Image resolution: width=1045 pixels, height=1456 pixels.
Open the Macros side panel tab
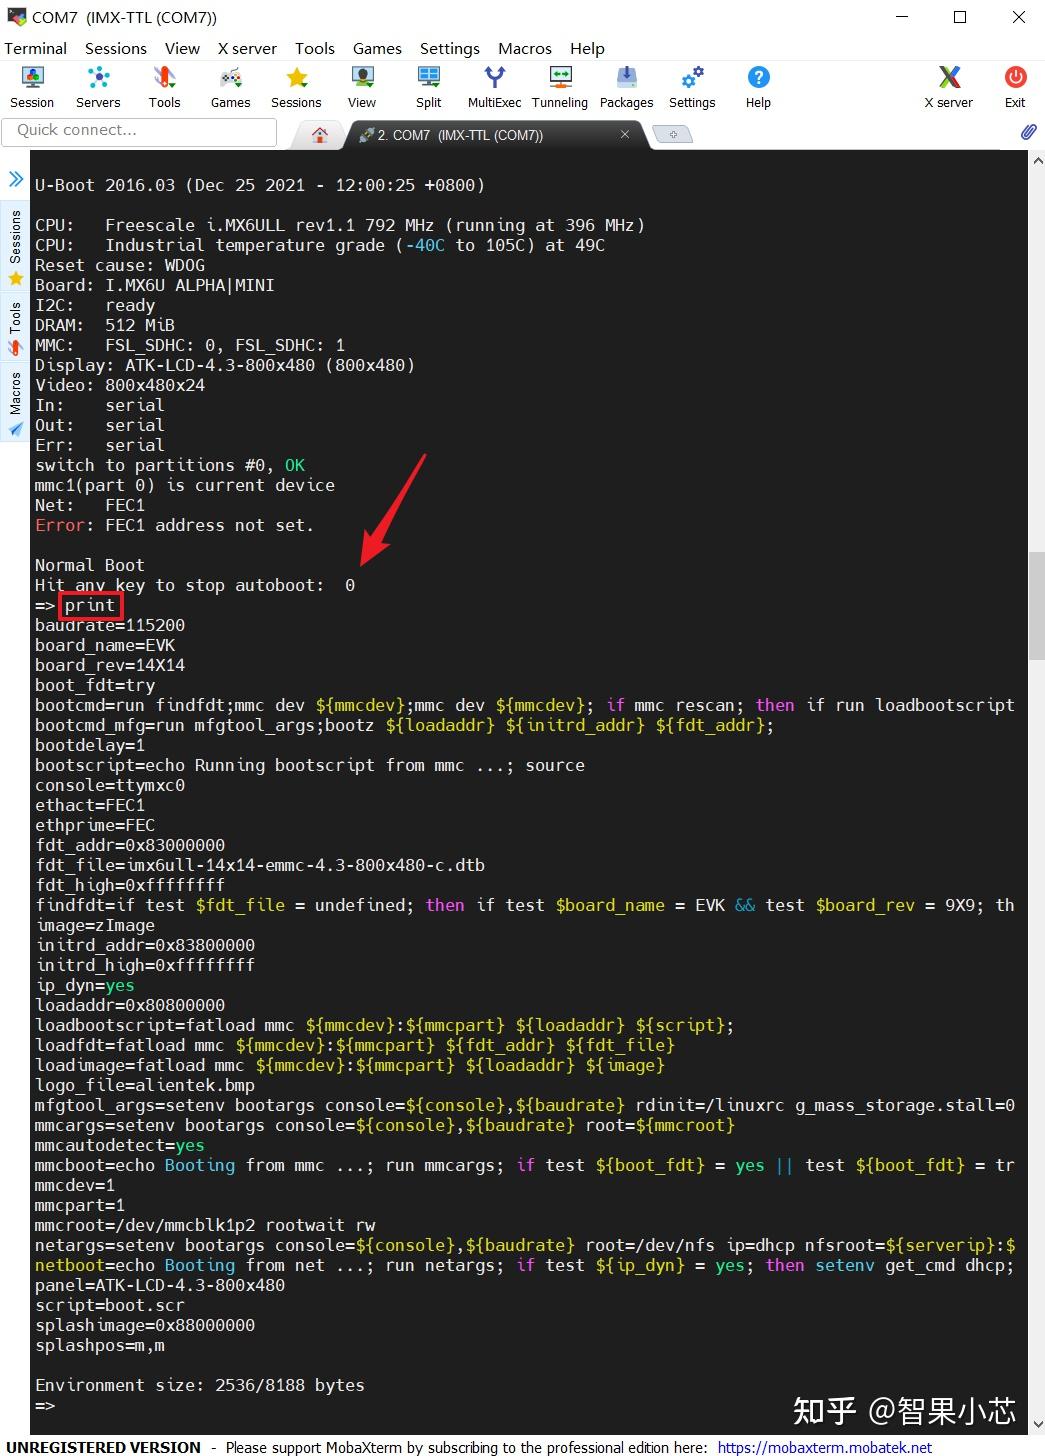pyautogui.click(x=15, y=404)
